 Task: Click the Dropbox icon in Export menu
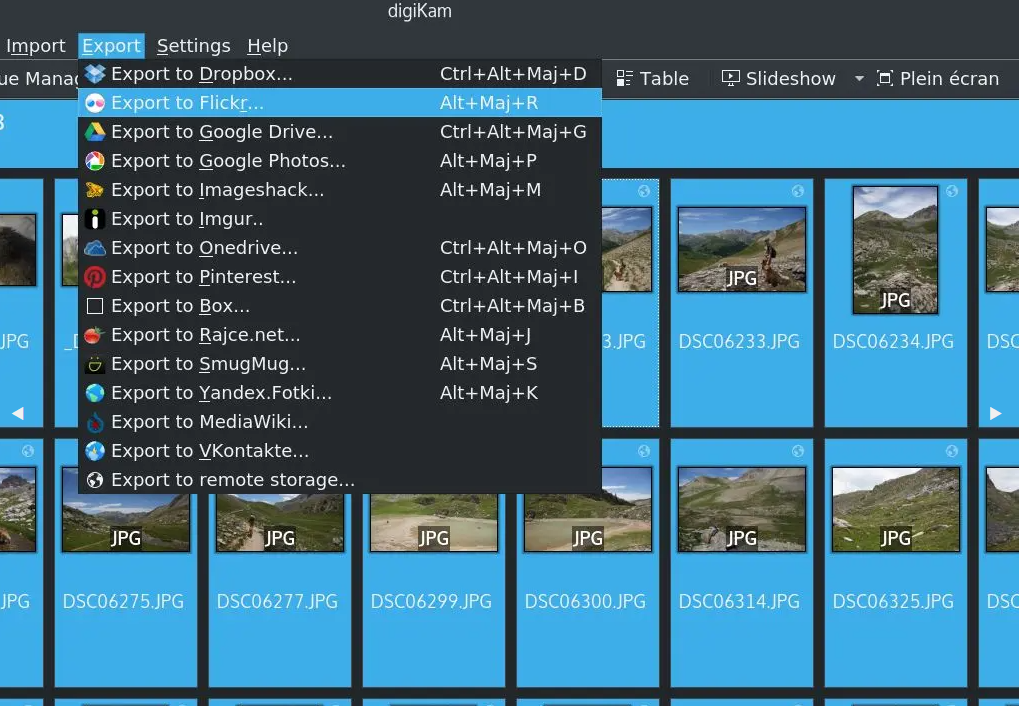pos(95,74)
